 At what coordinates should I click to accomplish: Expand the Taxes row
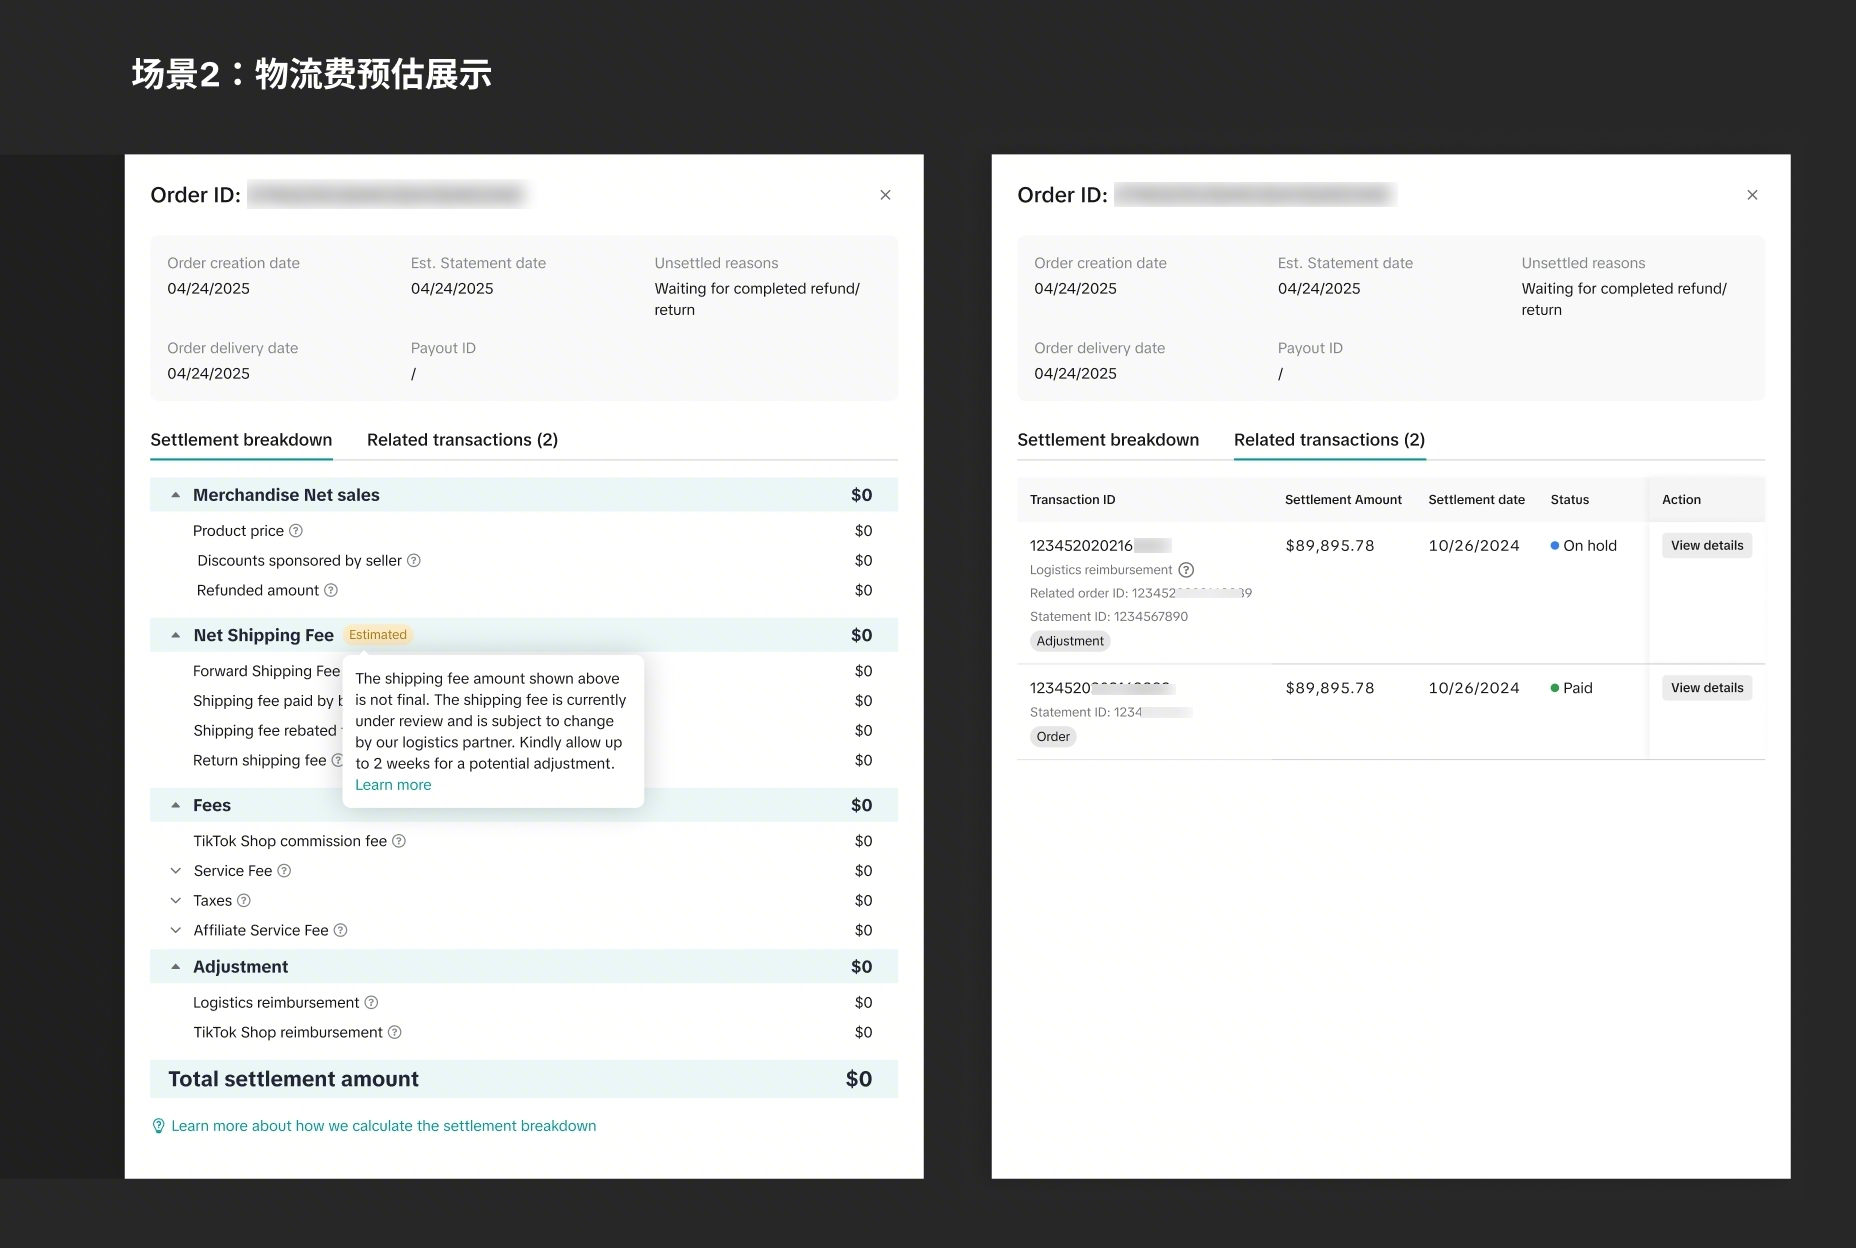(x=176, y=901)
